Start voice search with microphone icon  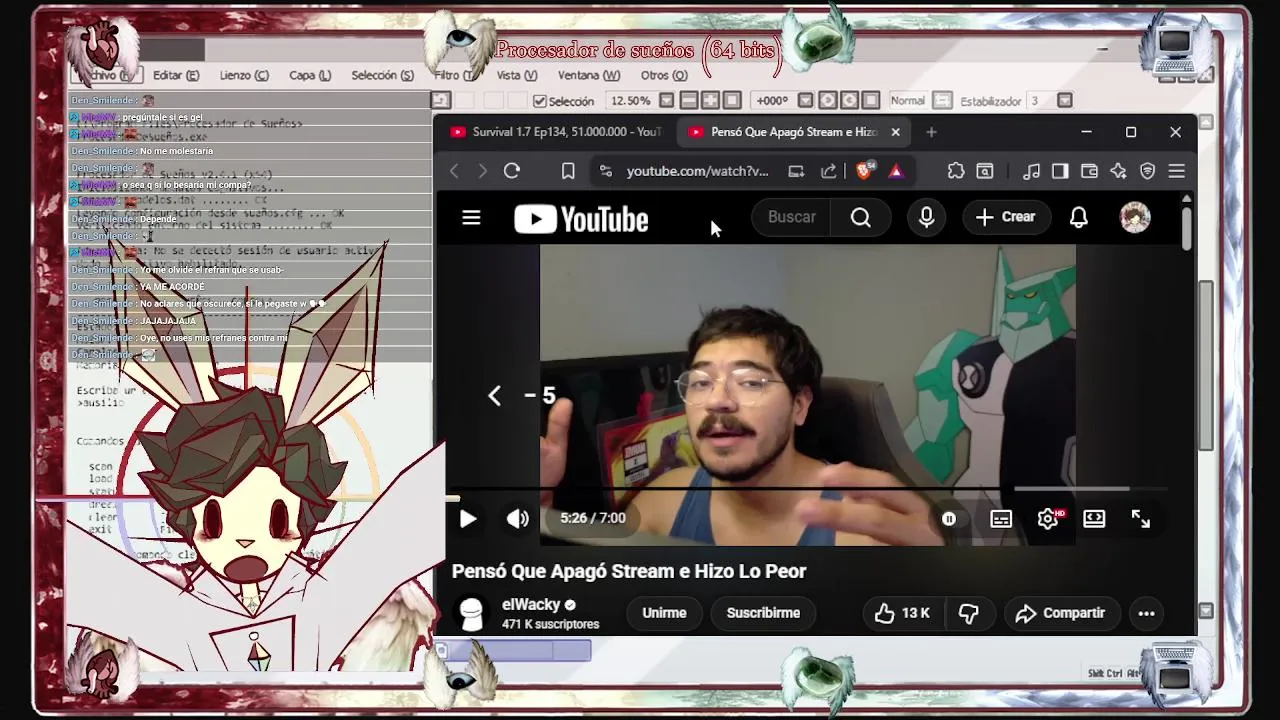(926, 217)
